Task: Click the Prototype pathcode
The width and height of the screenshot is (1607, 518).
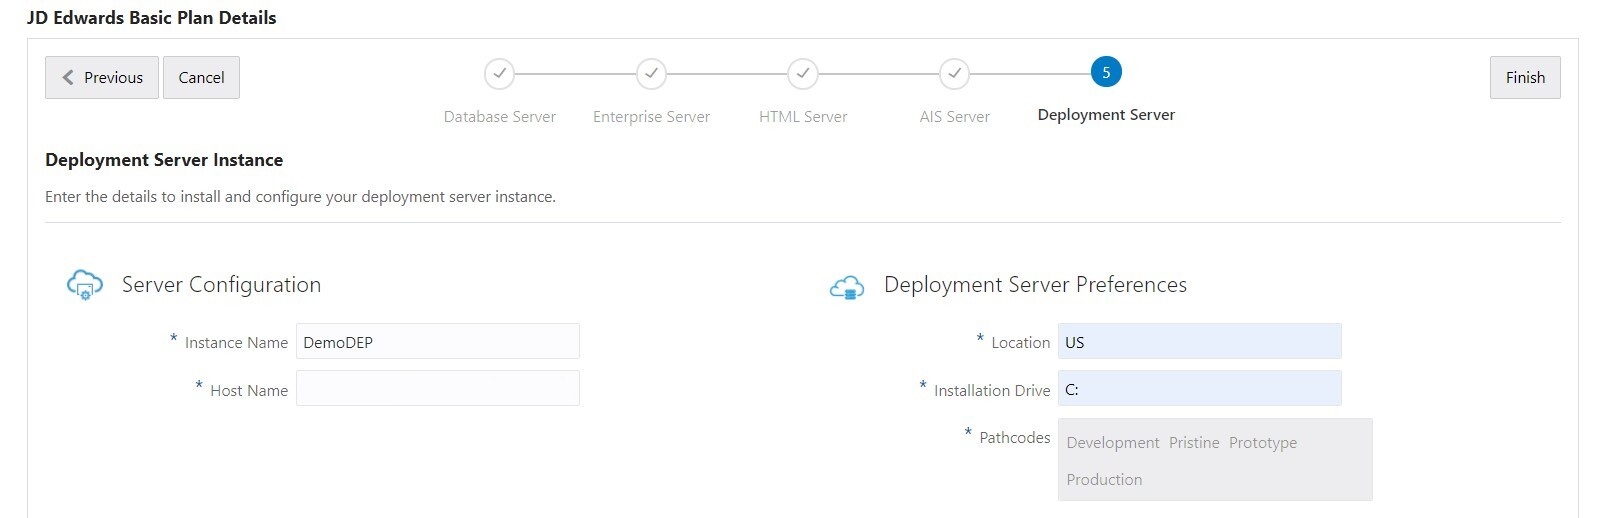Action: click(x=1263, y=443)
